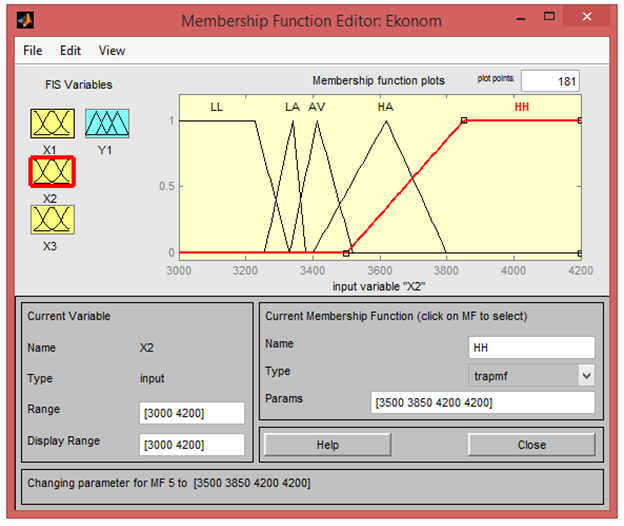Click the plot points input field
Screen dimensions: 624x526
point(549,81)
